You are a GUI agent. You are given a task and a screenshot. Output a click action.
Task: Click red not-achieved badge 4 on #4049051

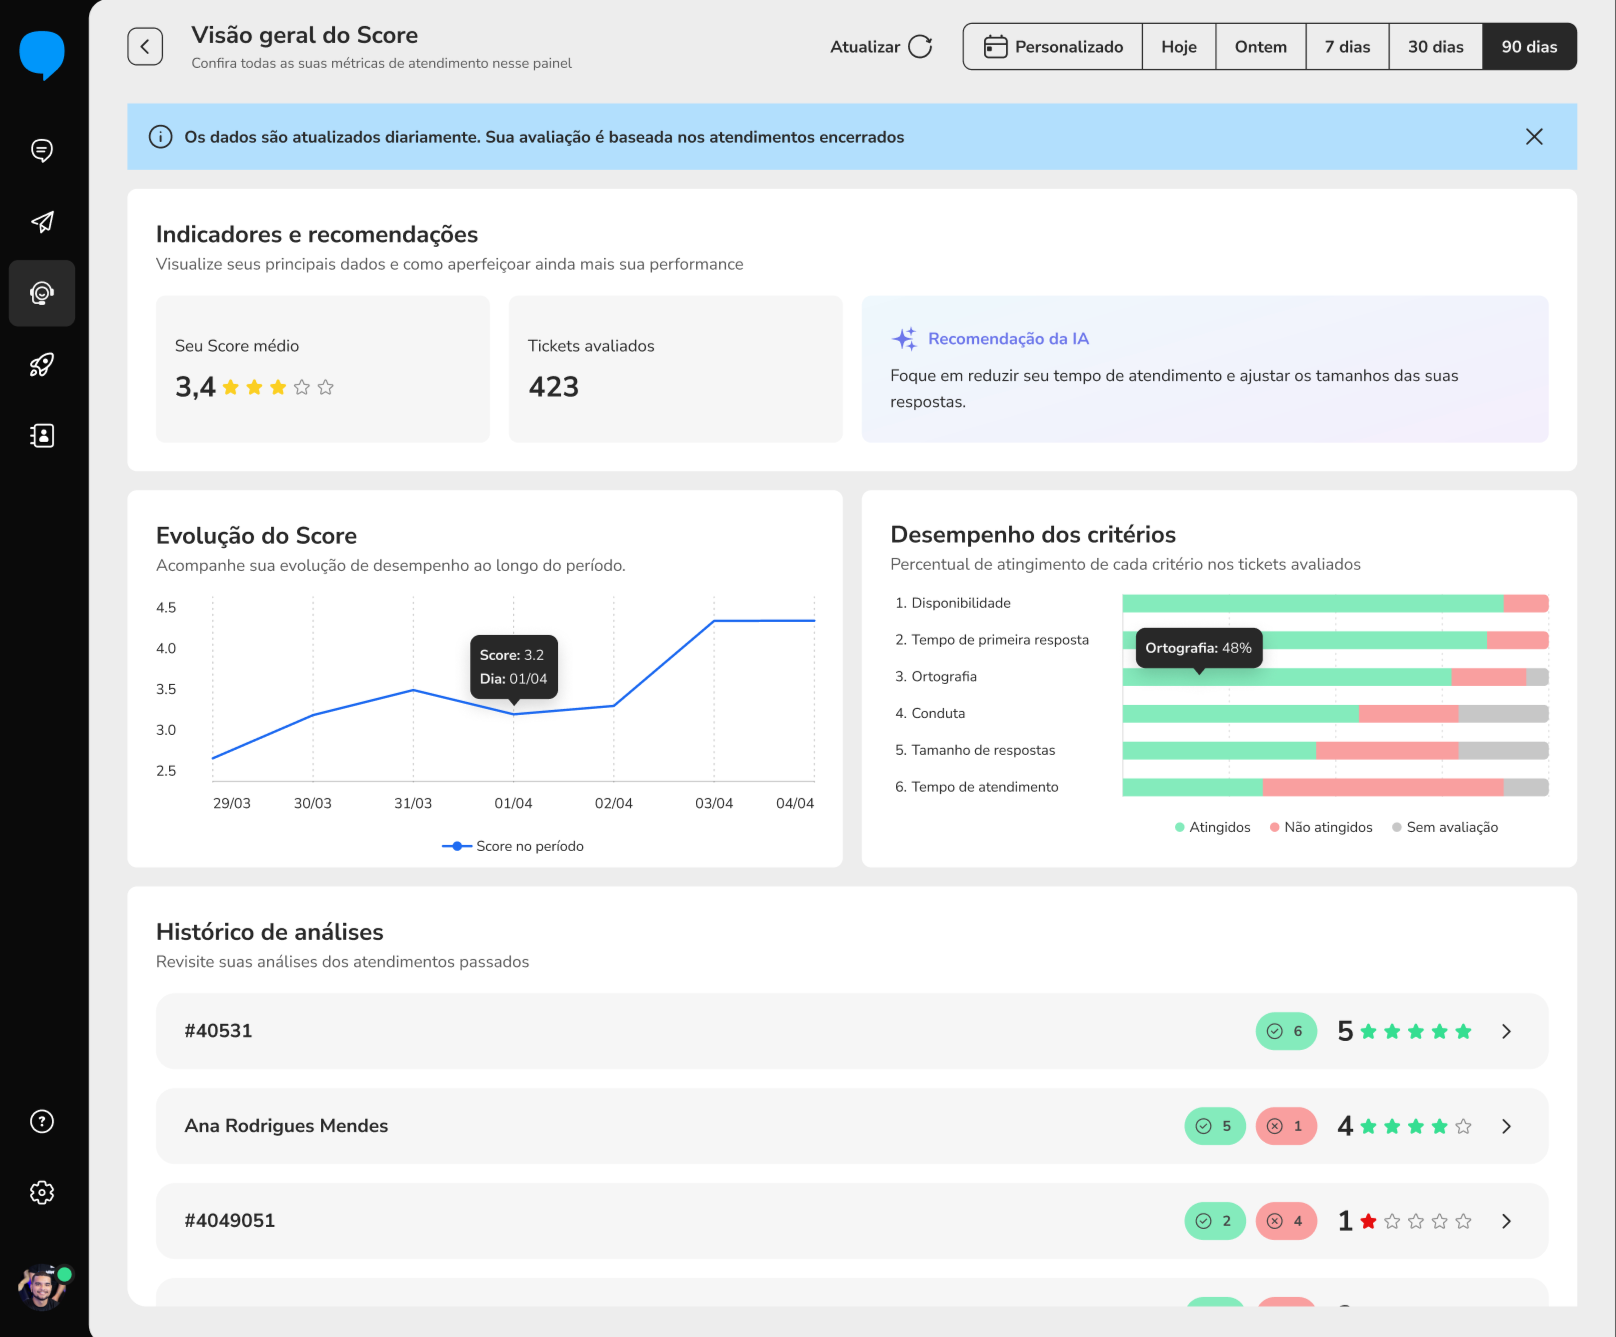(x=1286, y=1221)
